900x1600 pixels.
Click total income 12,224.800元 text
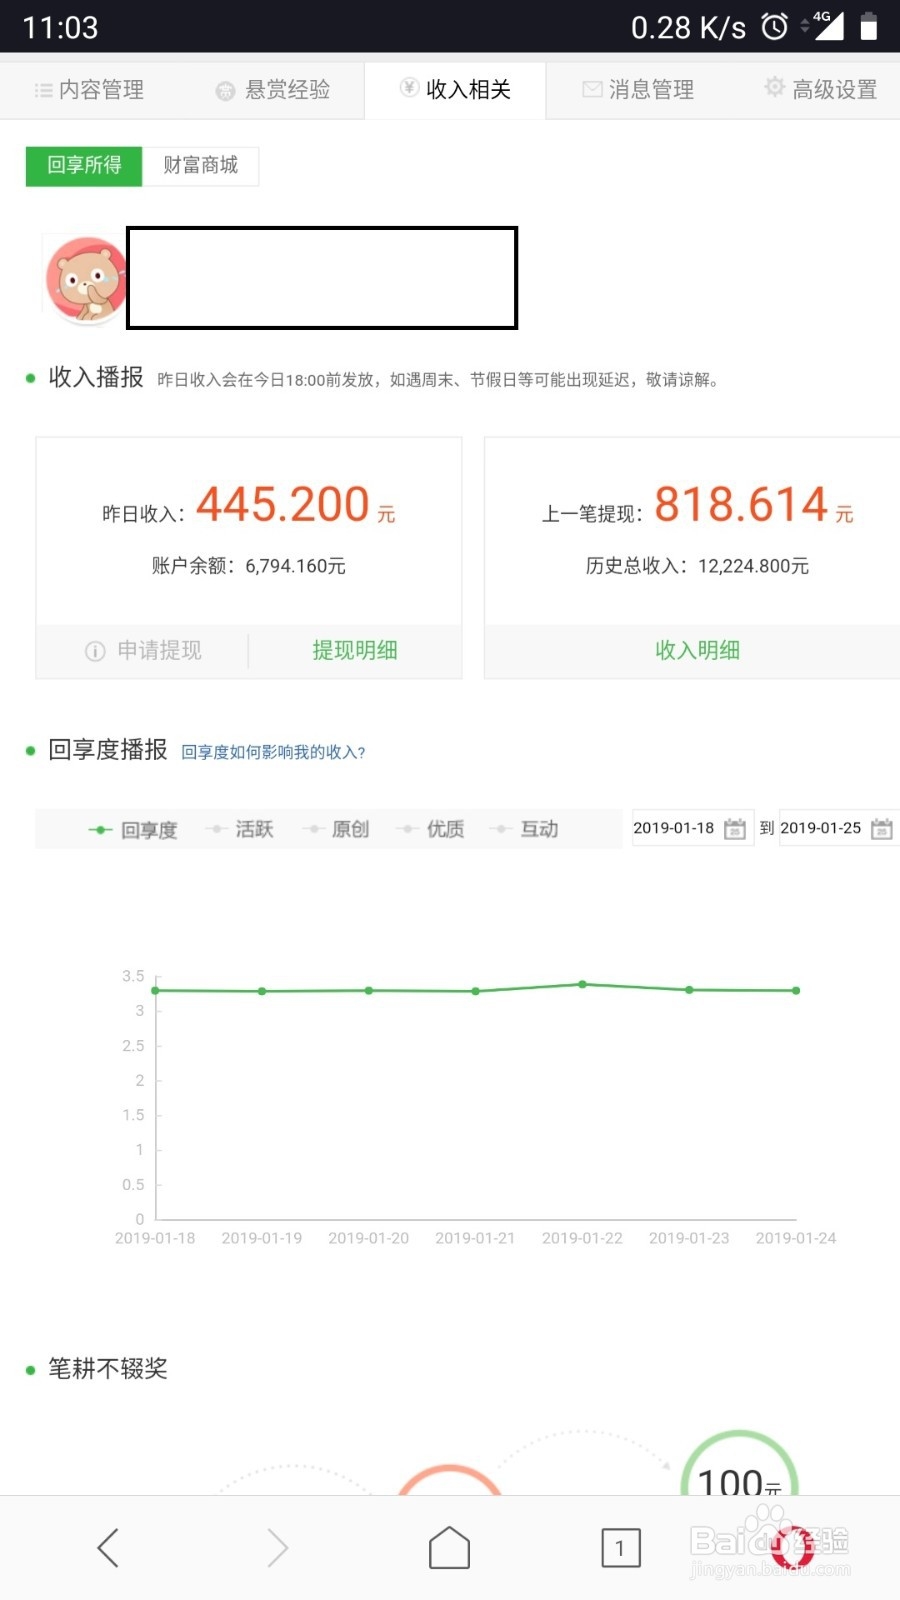click(x=697, y=566)
